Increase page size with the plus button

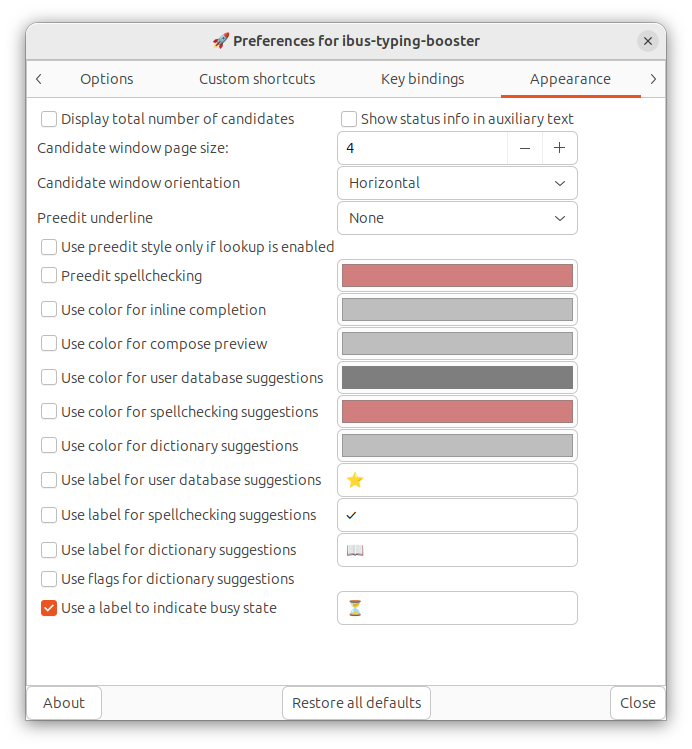pyautogui.click(x=559, y=148)
